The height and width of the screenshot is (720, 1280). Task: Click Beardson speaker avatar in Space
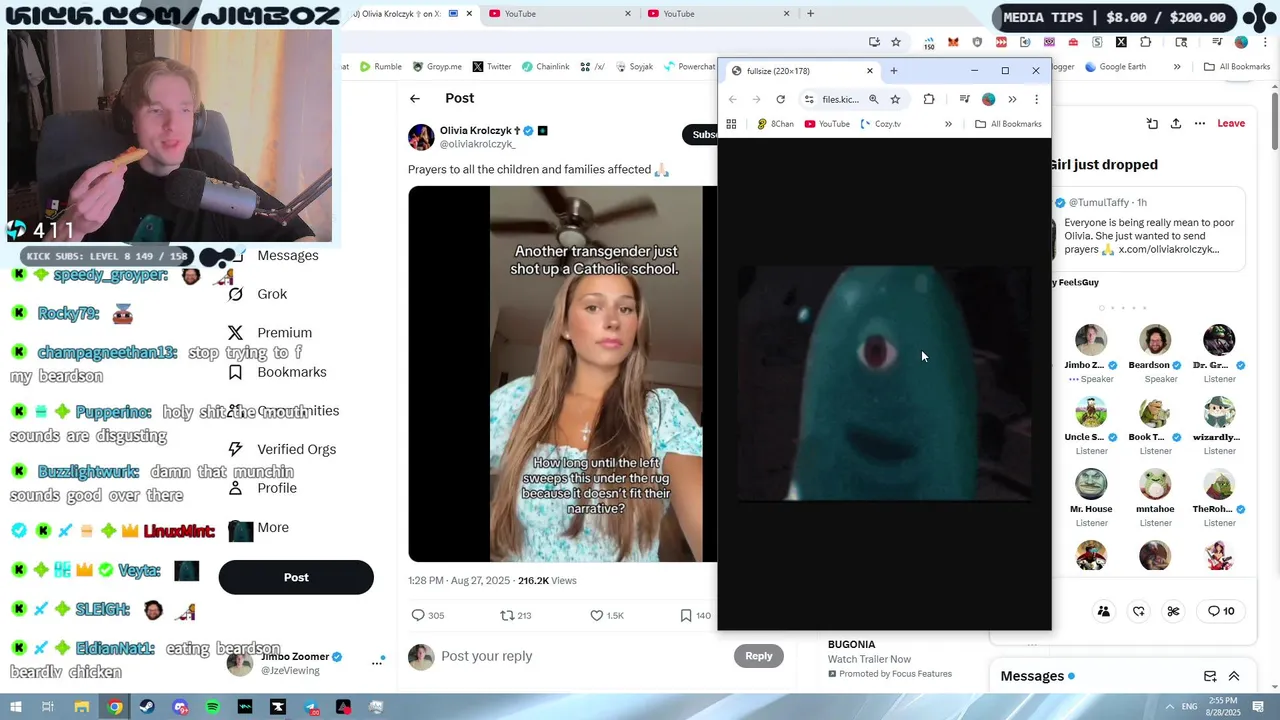click(x=1155, y=340)
